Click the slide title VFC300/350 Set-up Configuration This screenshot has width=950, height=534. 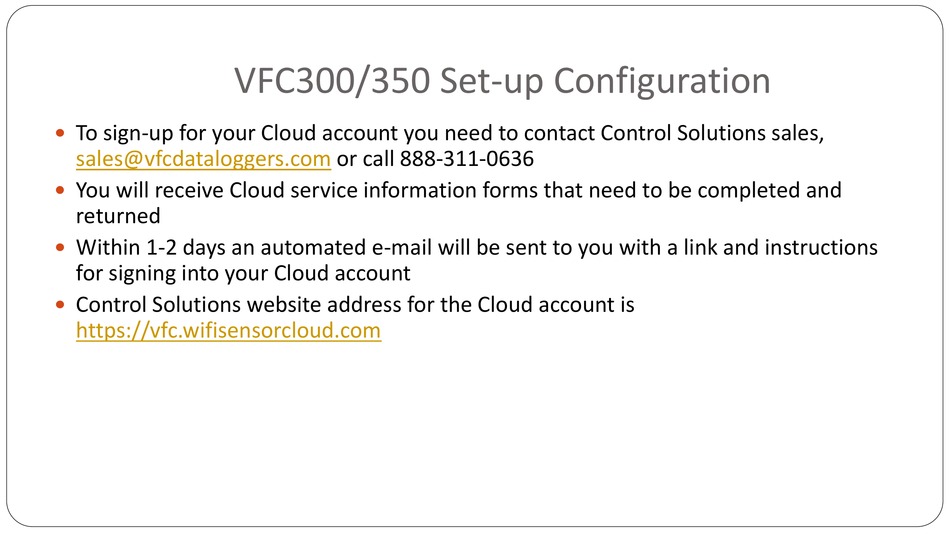click(502, 81)
